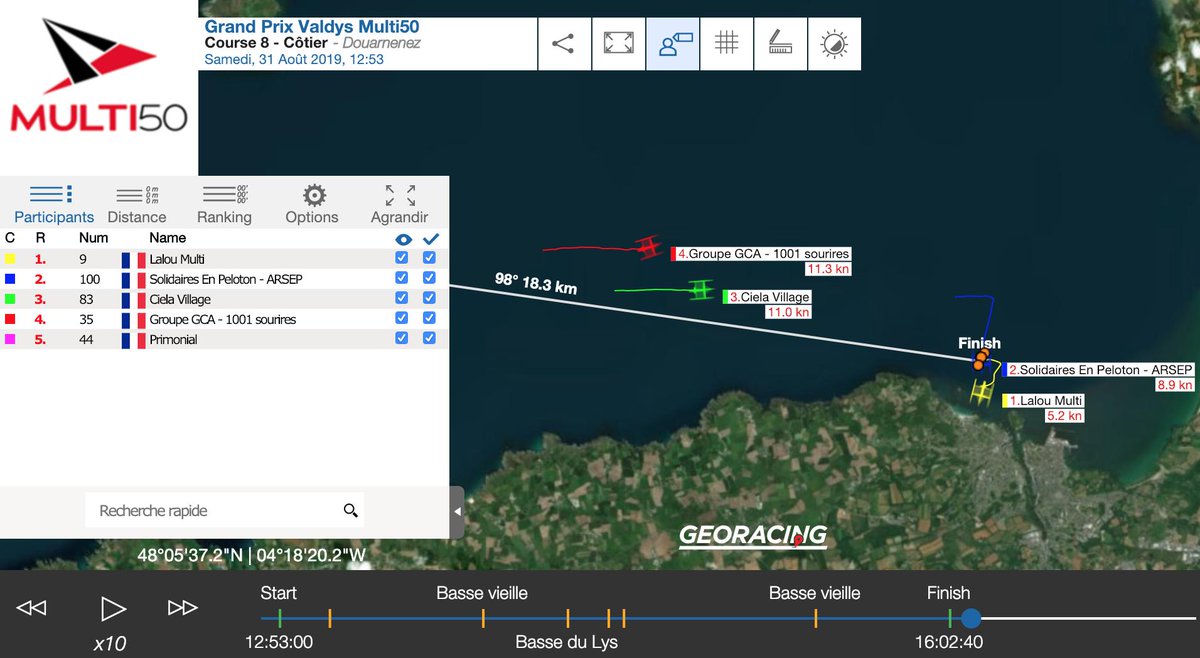
Task: Toggle check column for Primonial
Action: 430,339
